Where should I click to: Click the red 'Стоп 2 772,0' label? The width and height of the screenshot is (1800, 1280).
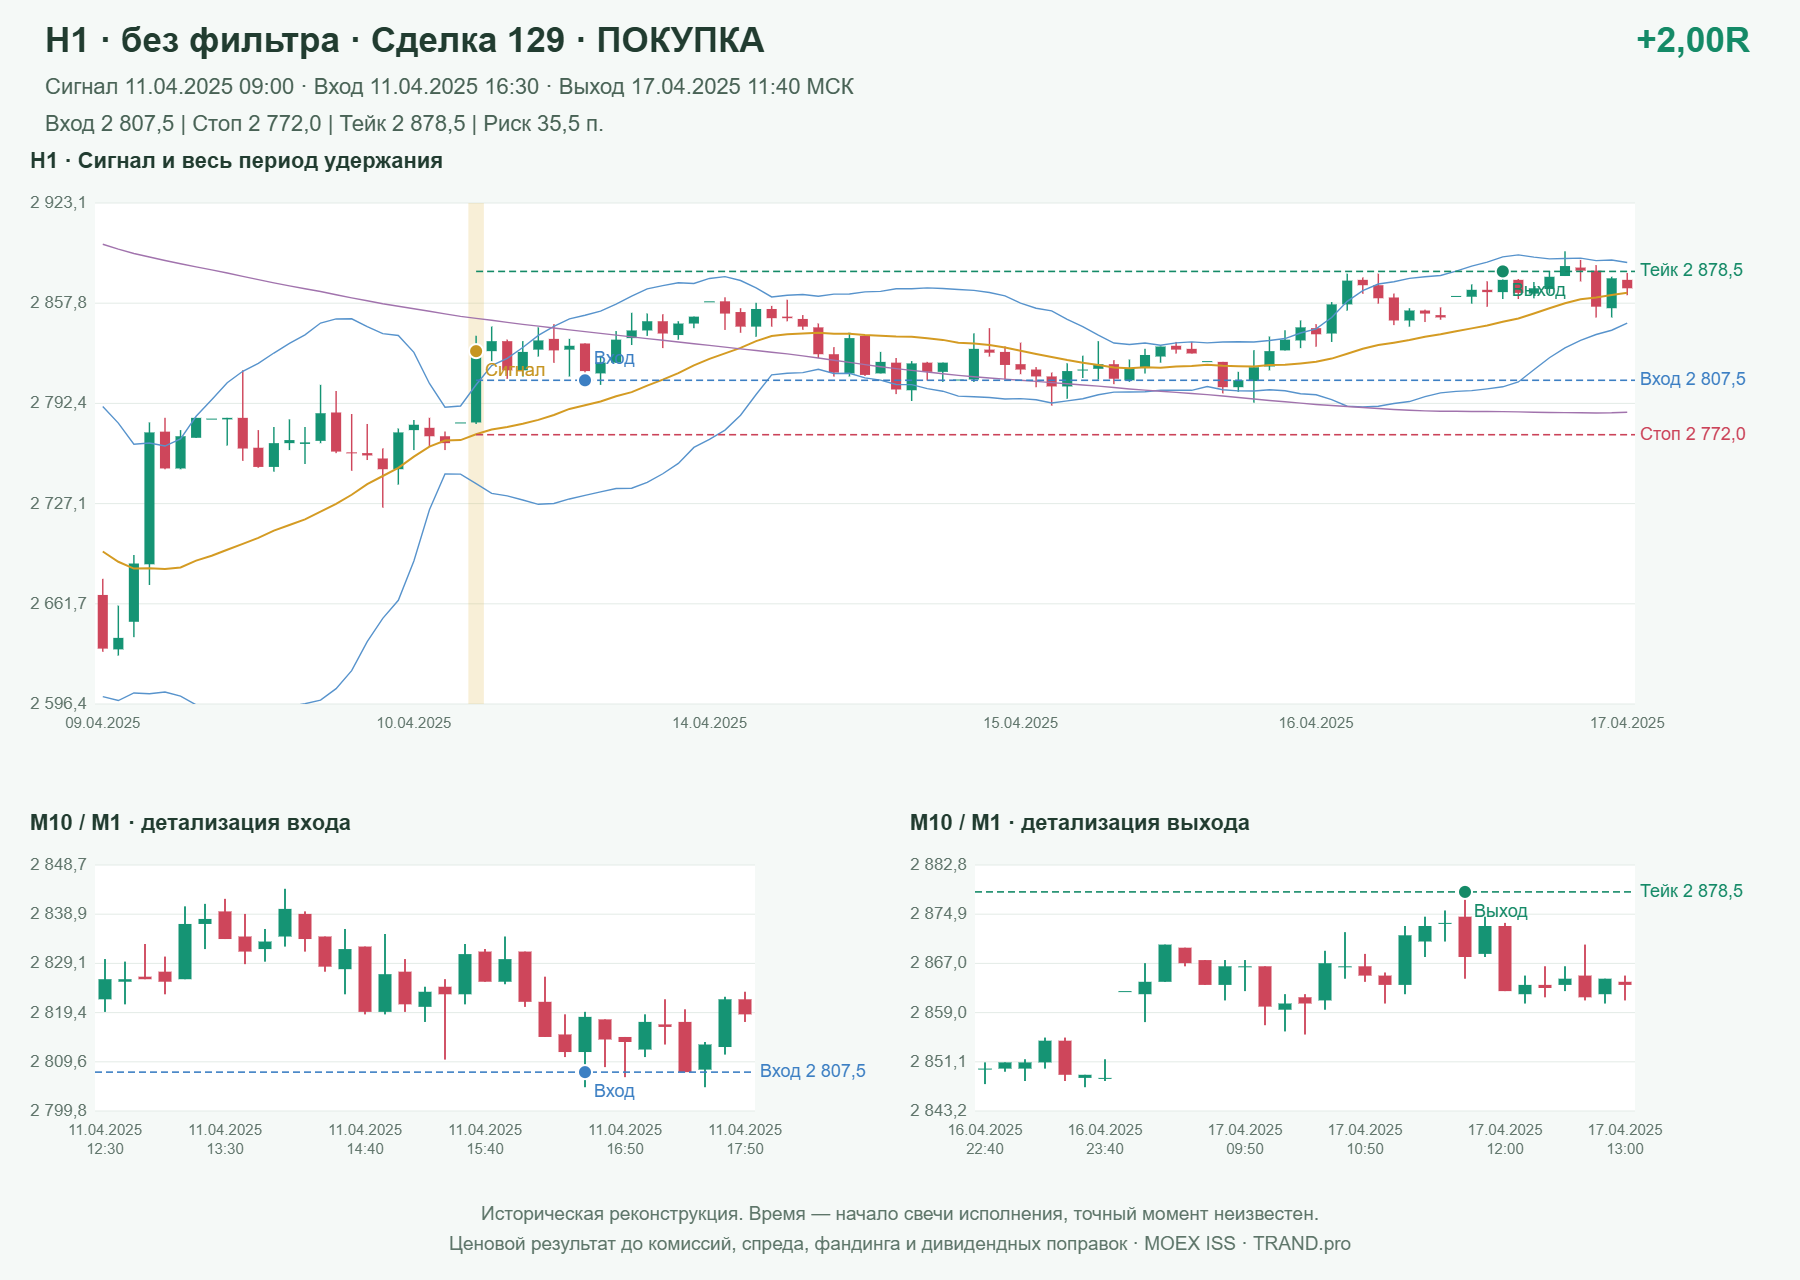1693,434
